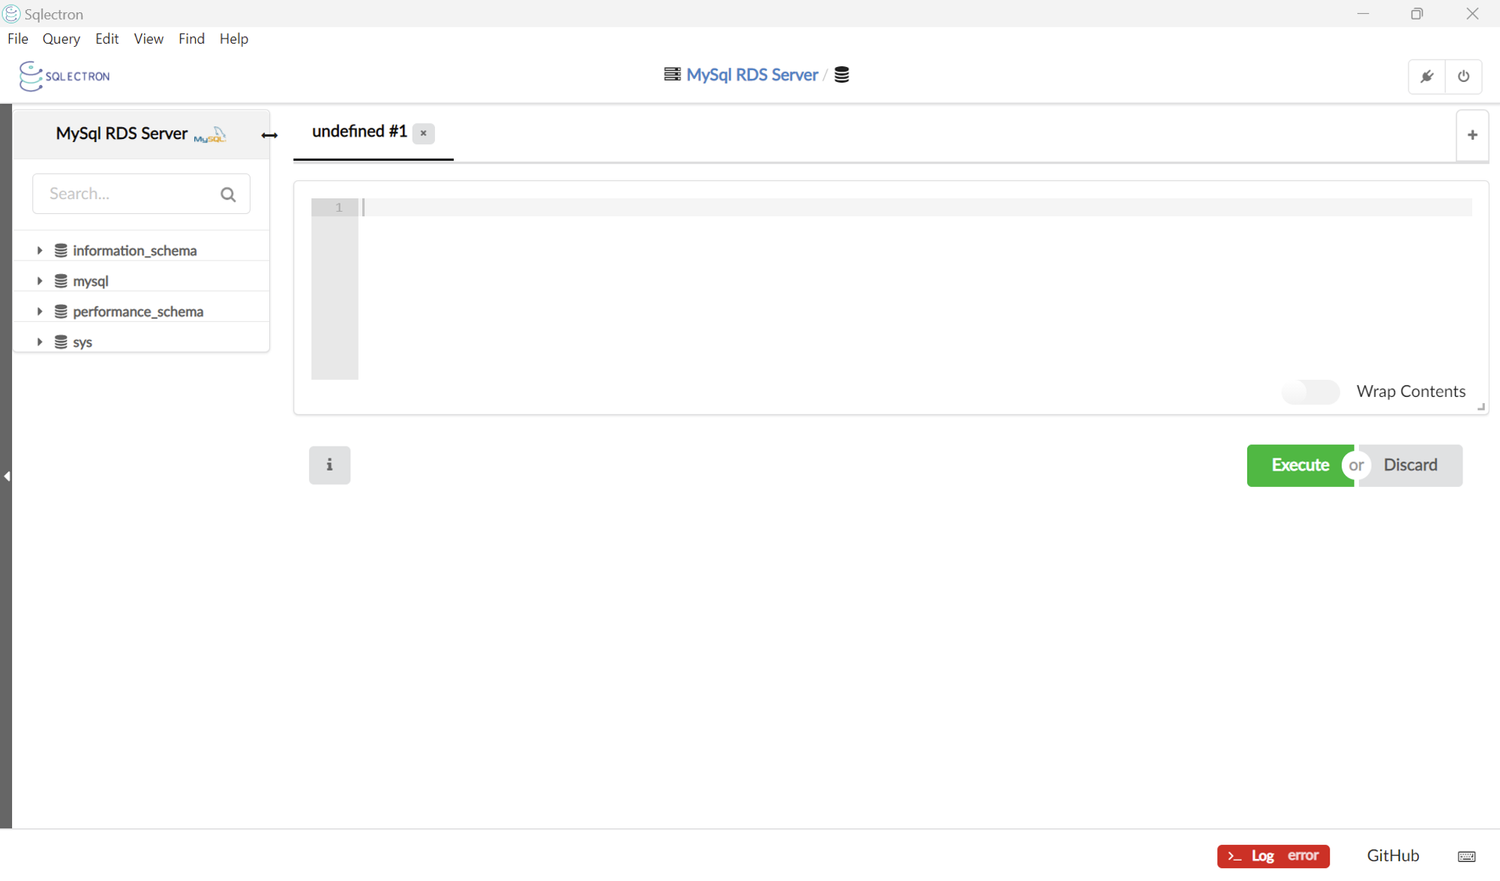The height and width of the screenshot is (881, 1500).
Task: Click the mysql database name
Action: coord(91,282)
